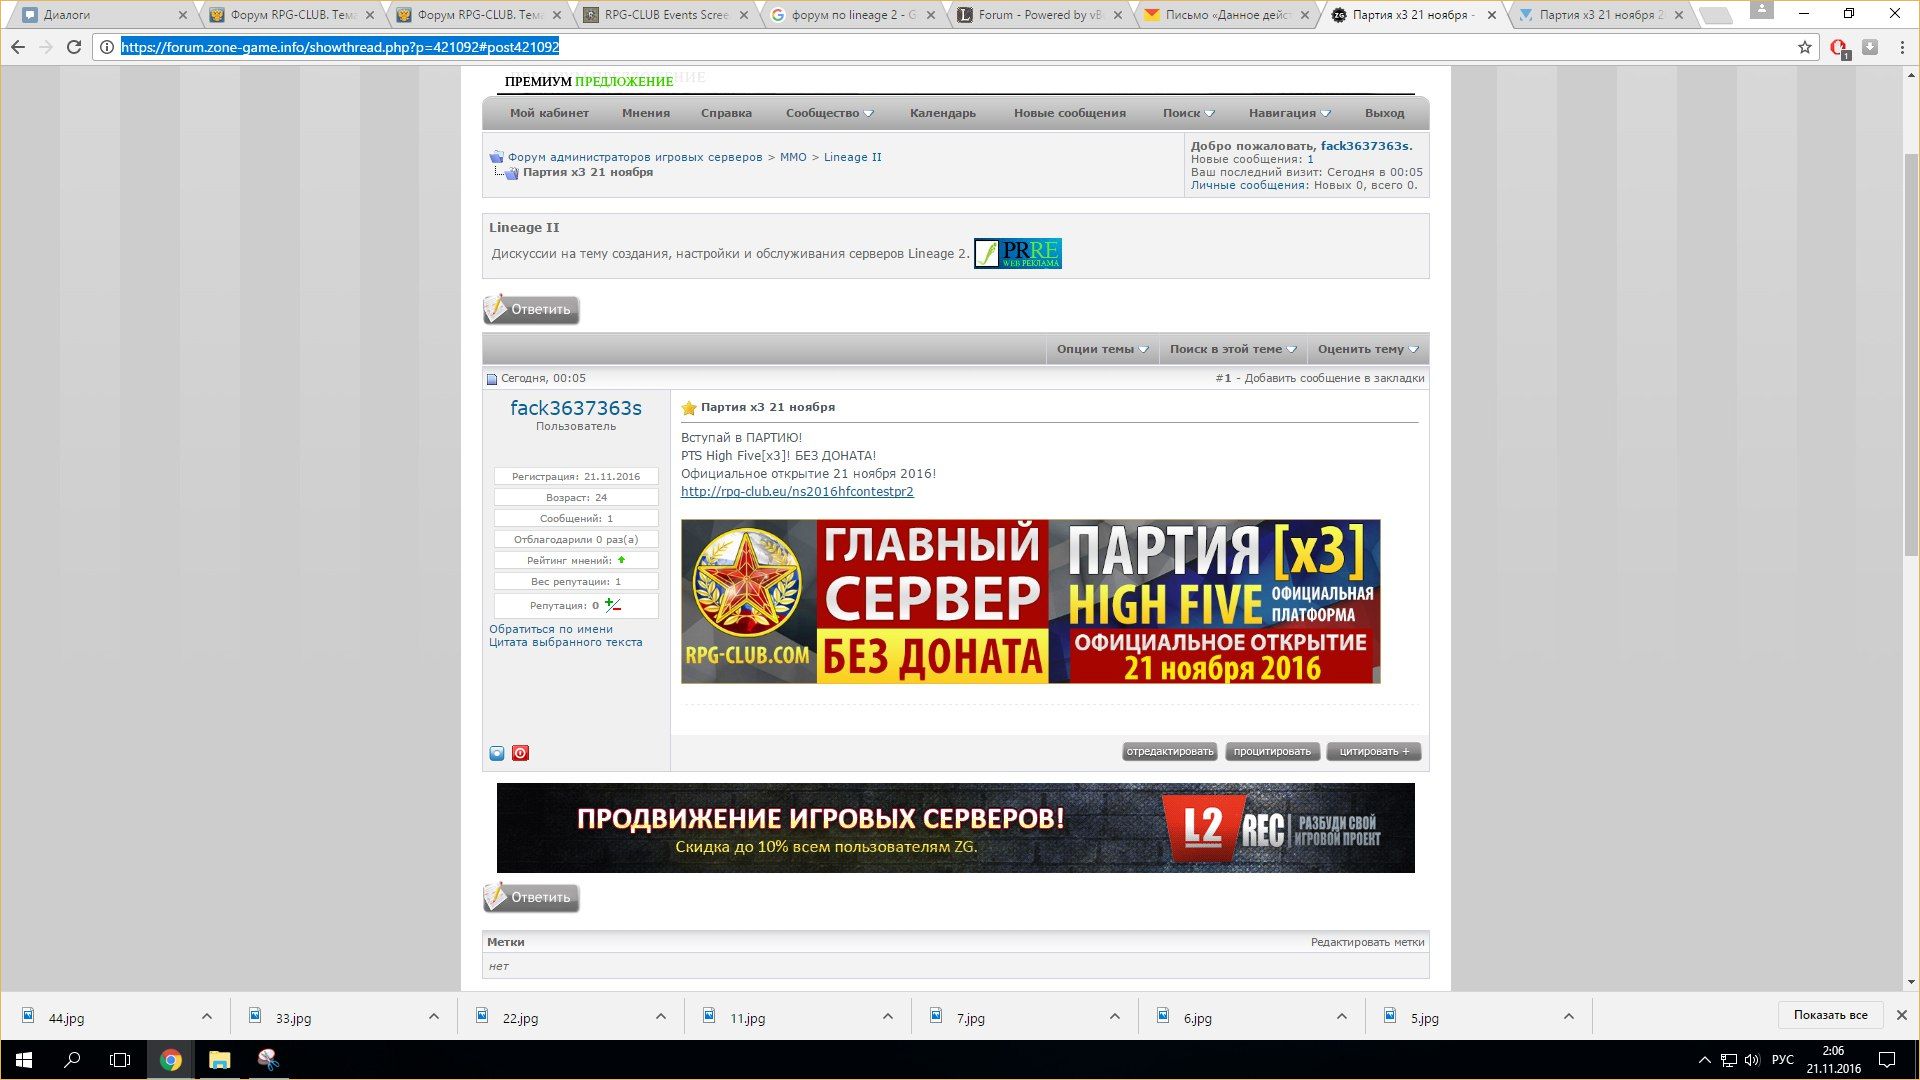This screenshot has height=1080, width=1920.
Task: Click the blue user status icon under the post
Action: [x=497, y=753]
